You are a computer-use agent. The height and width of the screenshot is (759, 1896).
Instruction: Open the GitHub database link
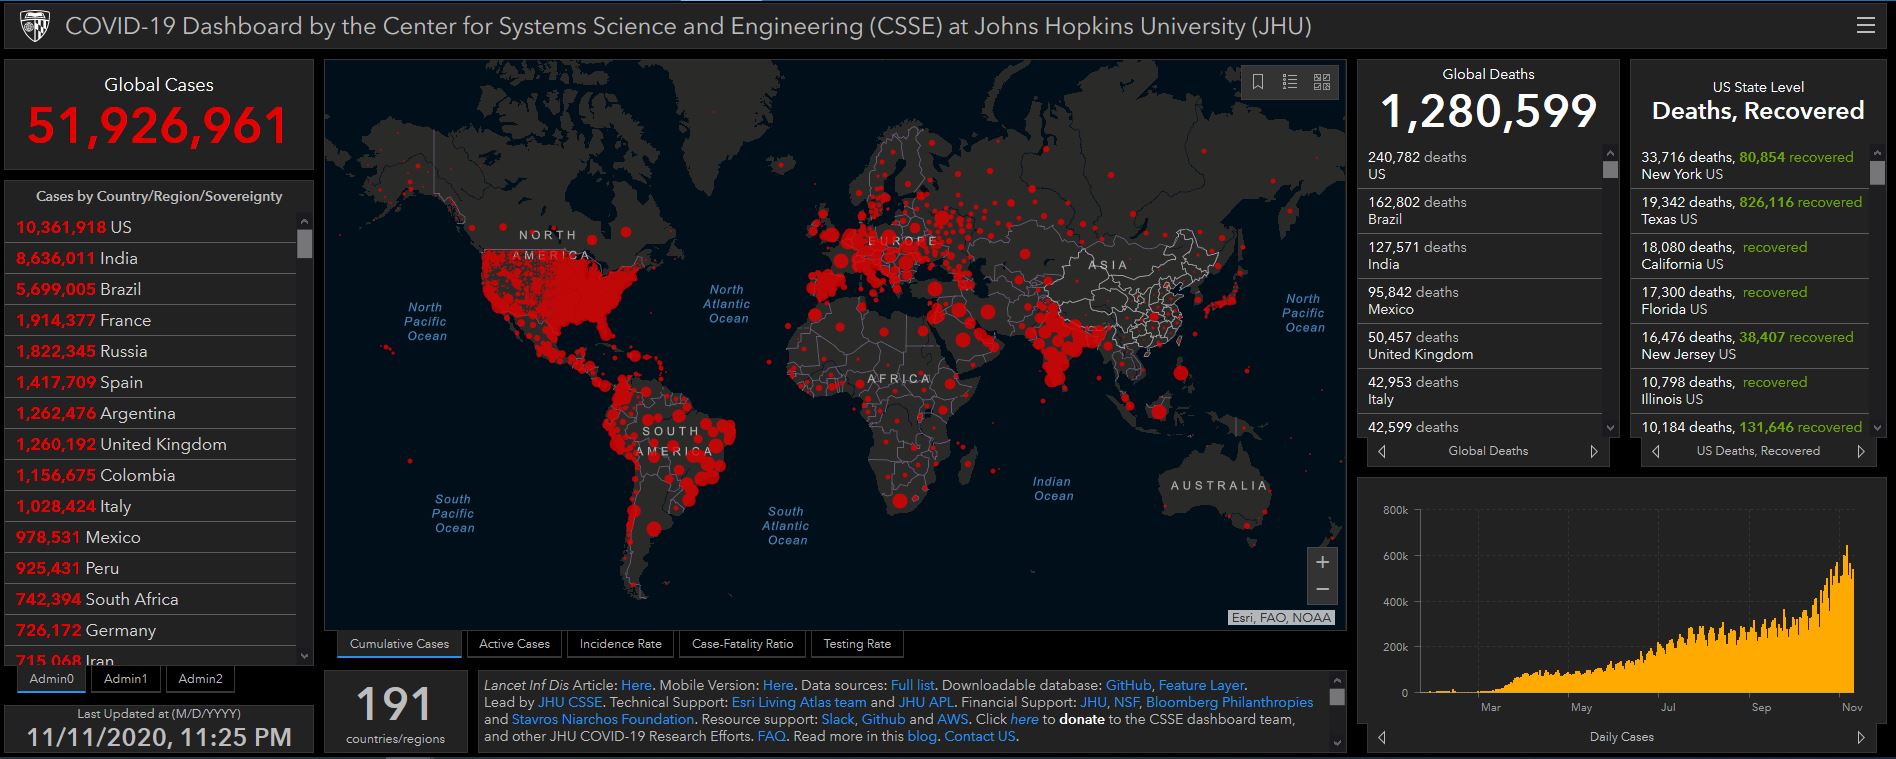tap(1128, 685)
